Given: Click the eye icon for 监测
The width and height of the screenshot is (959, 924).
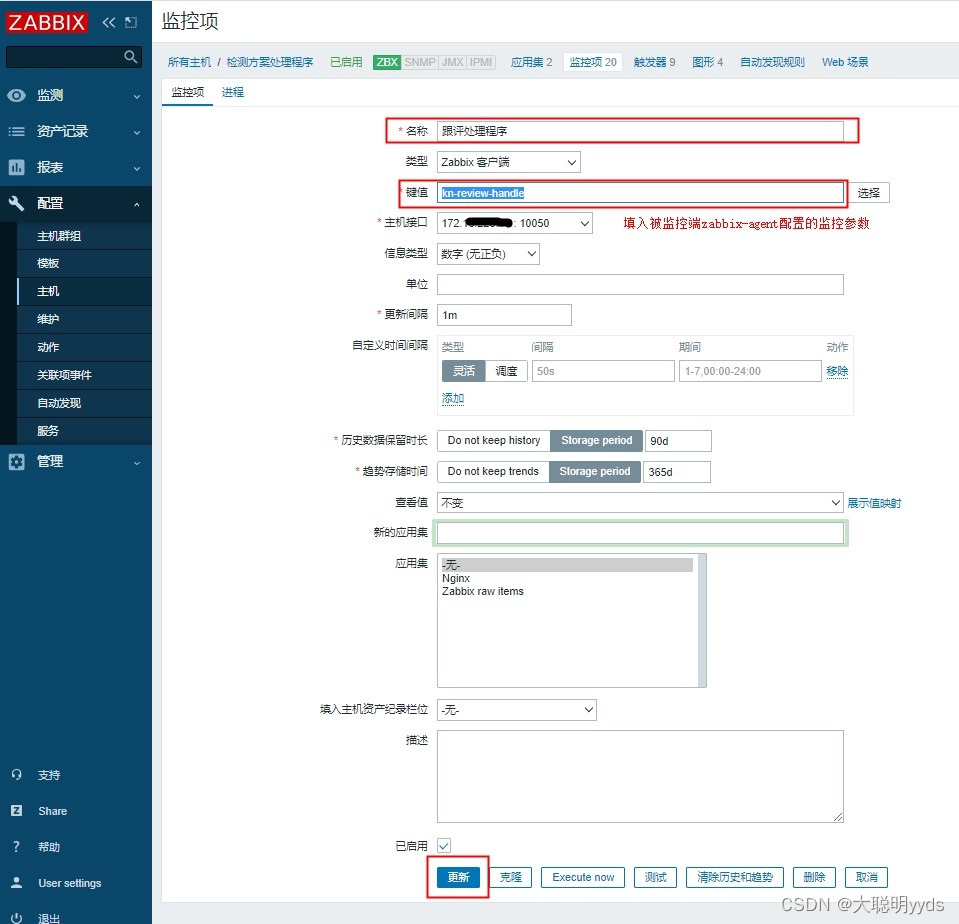Looking at the screenshot, I should click(x=17, y=95).
